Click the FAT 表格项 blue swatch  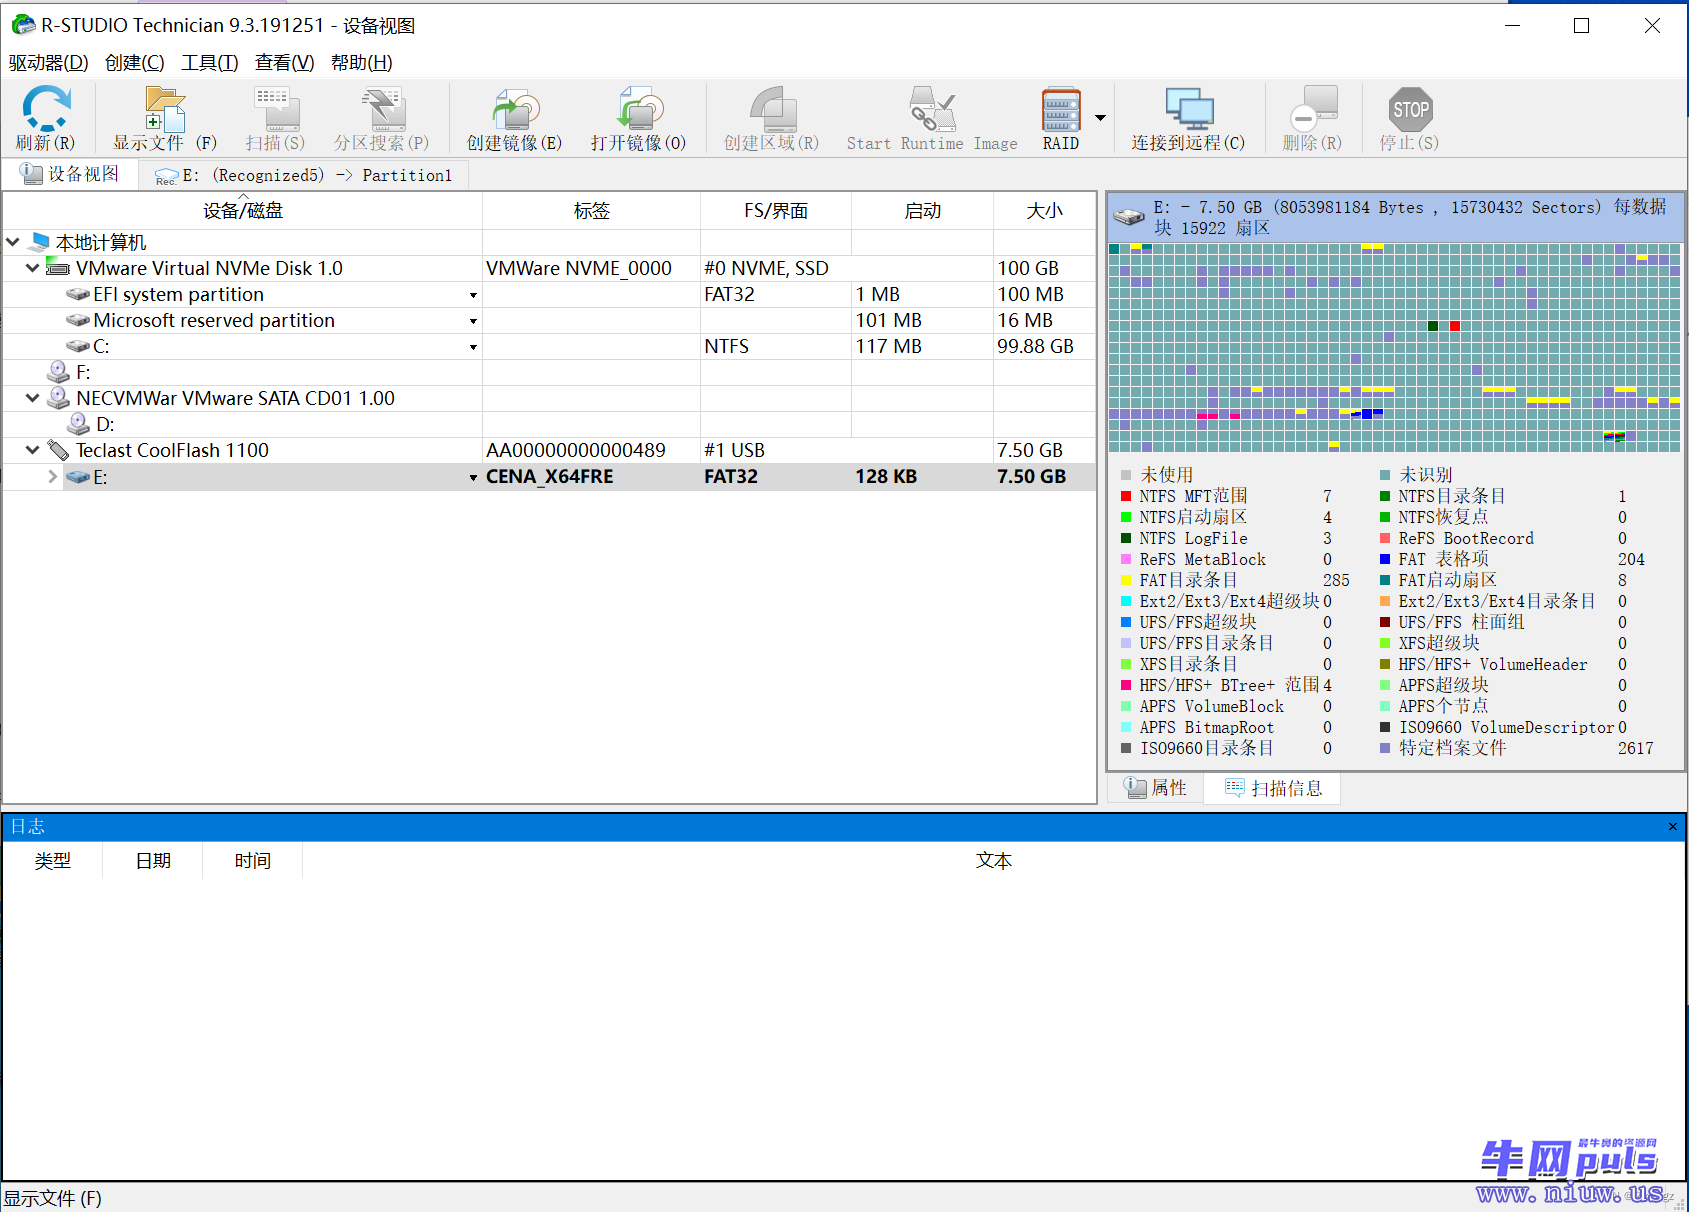tap(1385, 559)
